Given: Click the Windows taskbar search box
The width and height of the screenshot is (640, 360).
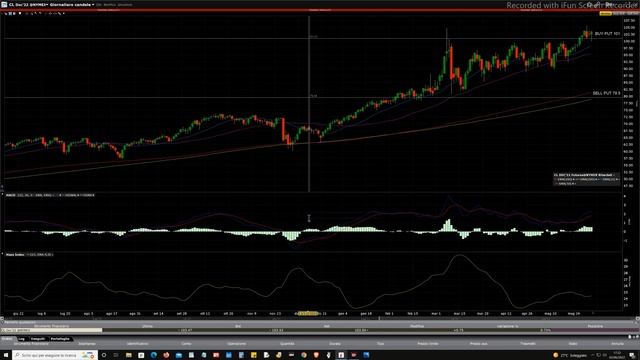Looking at the screenshot, I should 55,355.
